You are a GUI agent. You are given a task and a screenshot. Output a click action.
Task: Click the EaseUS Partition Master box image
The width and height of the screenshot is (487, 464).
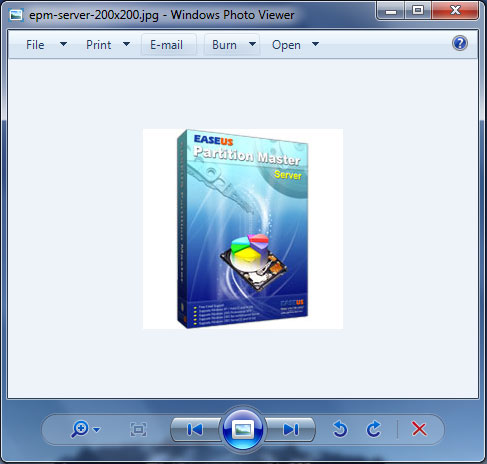(x=243, y=229)
